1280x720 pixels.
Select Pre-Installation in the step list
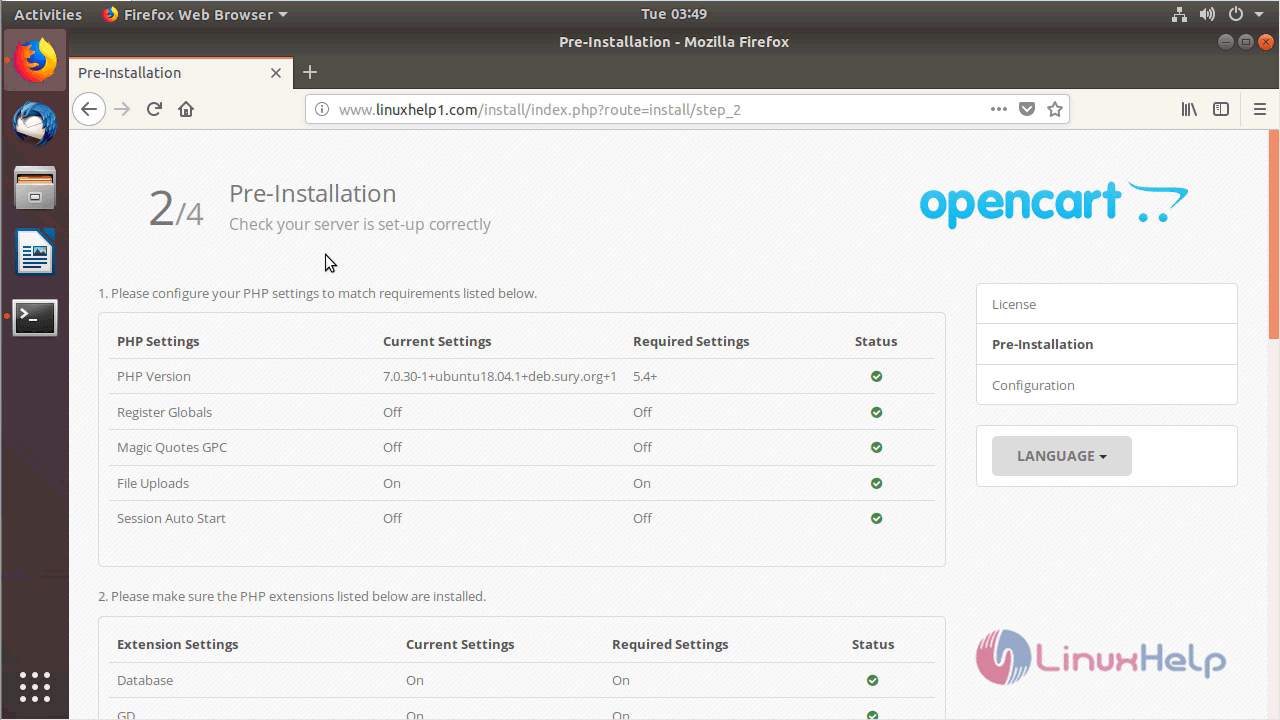click(x=1107, y=344)
